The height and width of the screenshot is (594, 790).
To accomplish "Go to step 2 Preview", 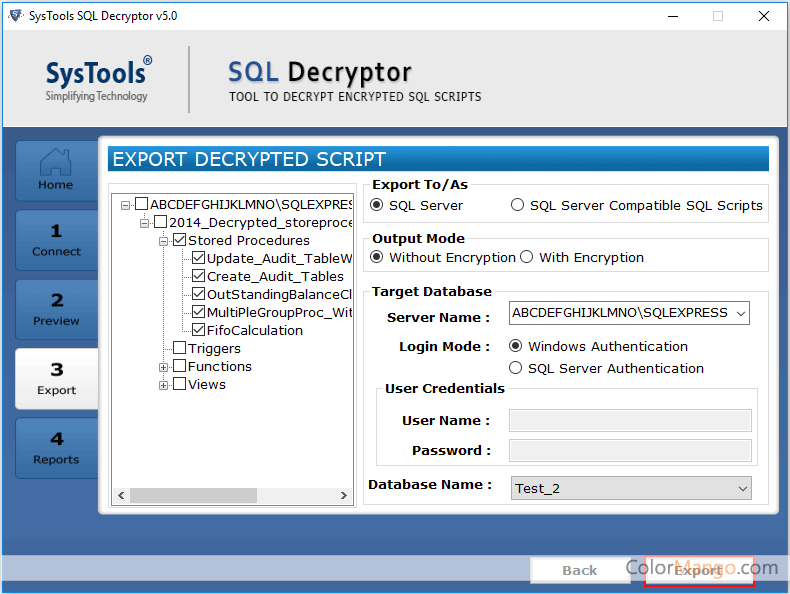I will coord(56,309).
